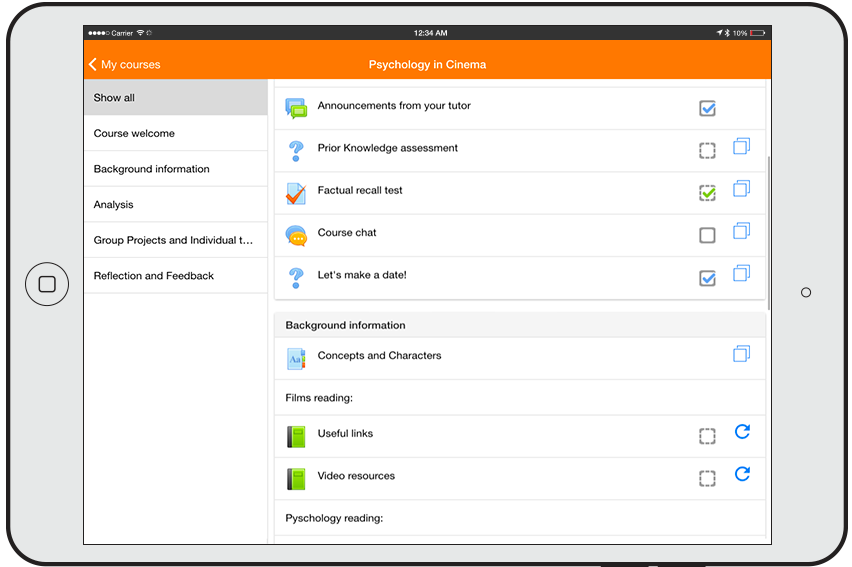The height and width of the screenshot is (567, 852).
Task: Click the Announcements from your tutor forum icon
Action: point(295,108)
